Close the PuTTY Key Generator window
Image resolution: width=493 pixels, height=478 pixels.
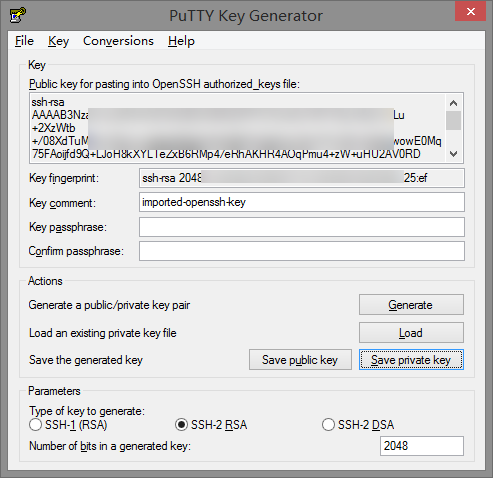pos(470,12)
